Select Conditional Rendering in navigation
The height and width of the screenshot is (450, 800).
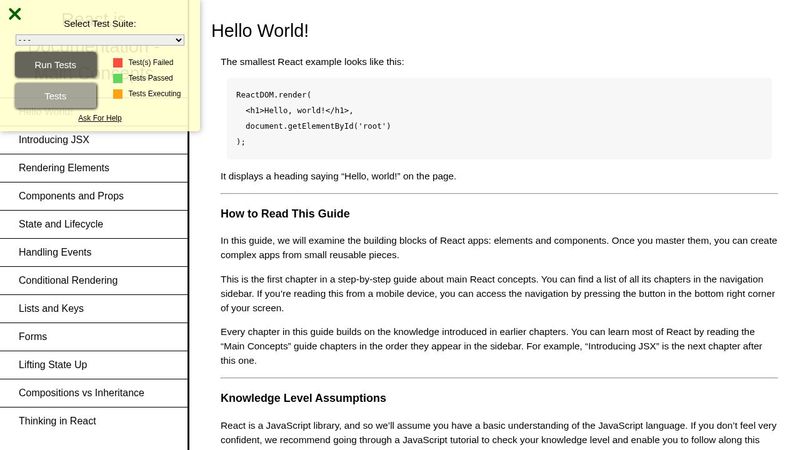(x=94, y=280)
